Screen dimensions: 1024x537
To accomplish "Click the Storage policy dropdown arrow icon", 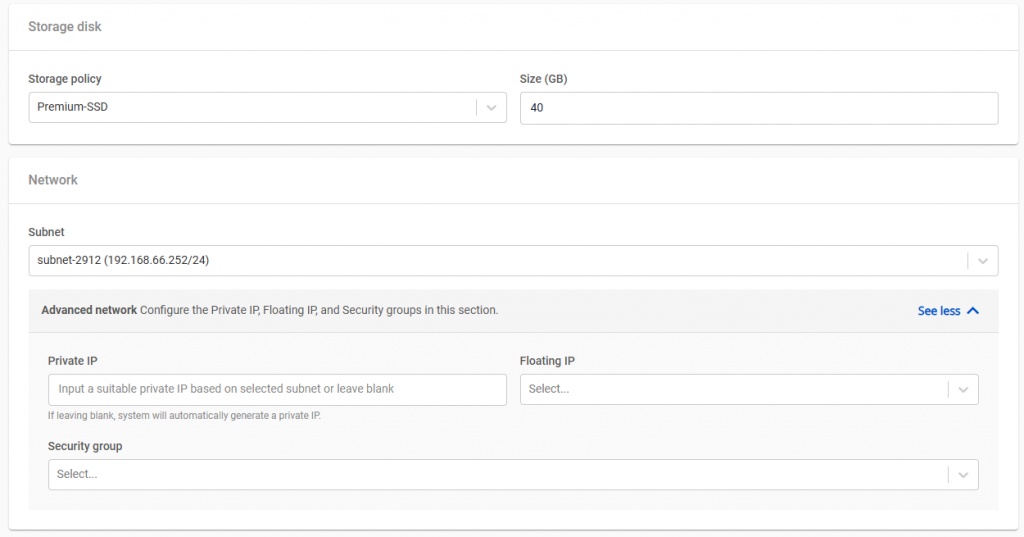I will (x=491, y=107).
